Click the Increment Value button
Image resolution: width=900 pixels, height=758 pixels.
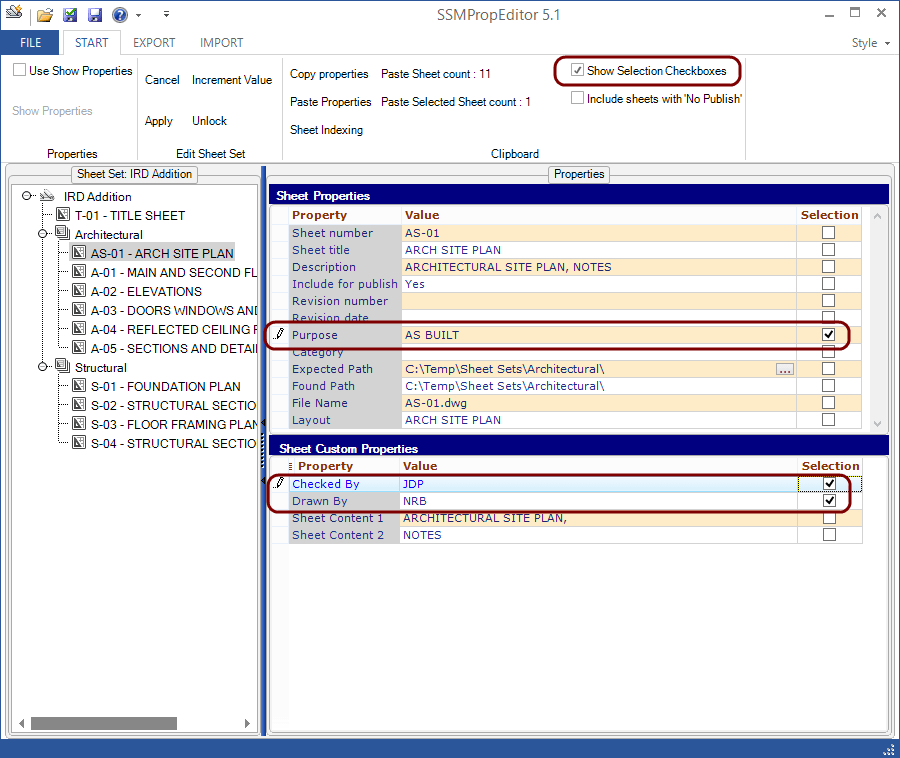[232, 80]
